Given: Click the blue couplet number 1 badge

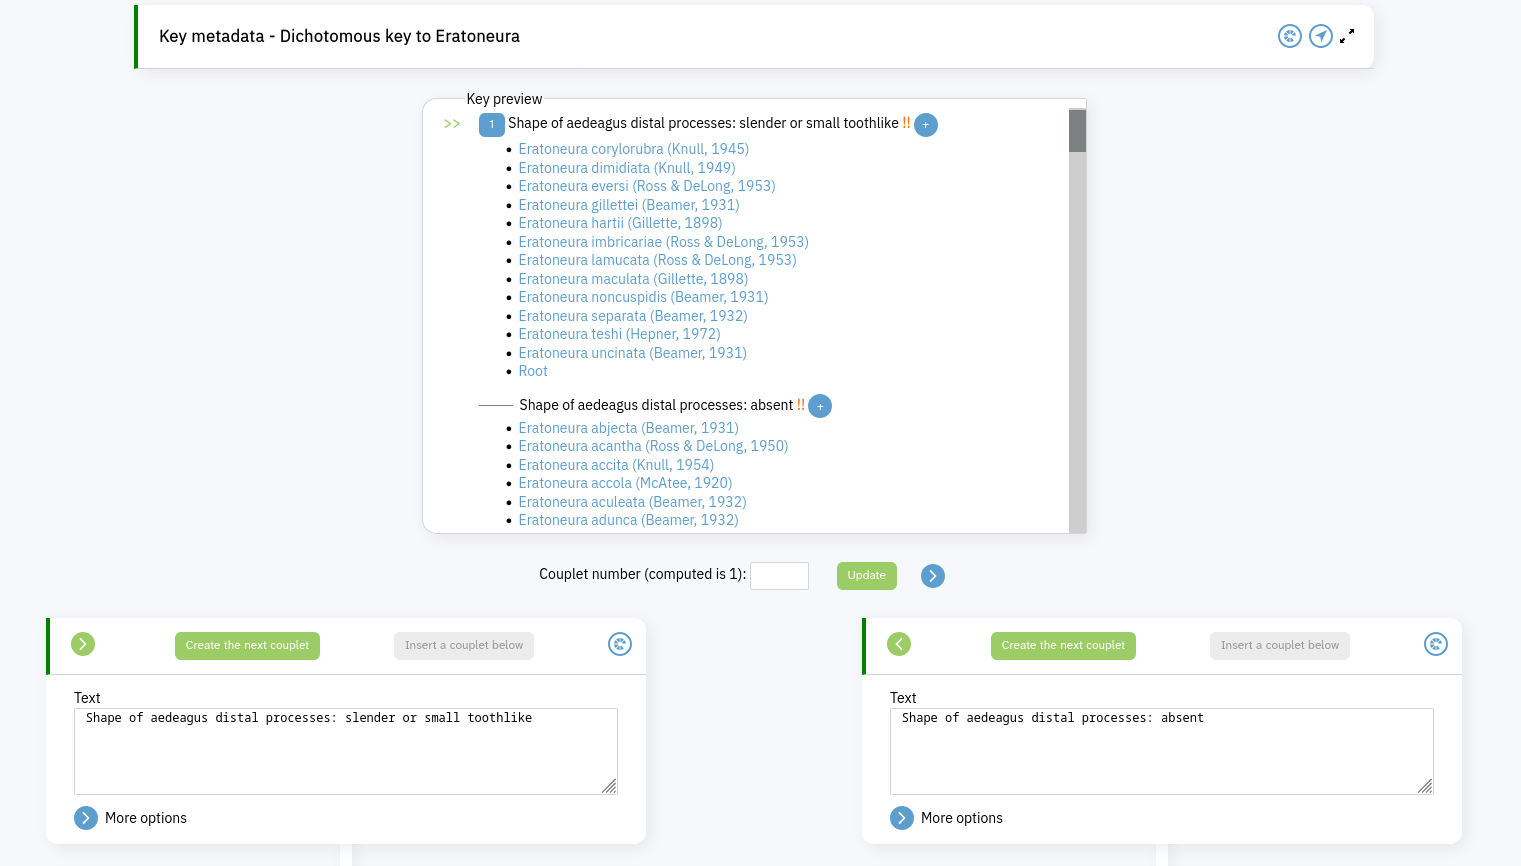Looking at the screenshot, I should click(491, 125).
